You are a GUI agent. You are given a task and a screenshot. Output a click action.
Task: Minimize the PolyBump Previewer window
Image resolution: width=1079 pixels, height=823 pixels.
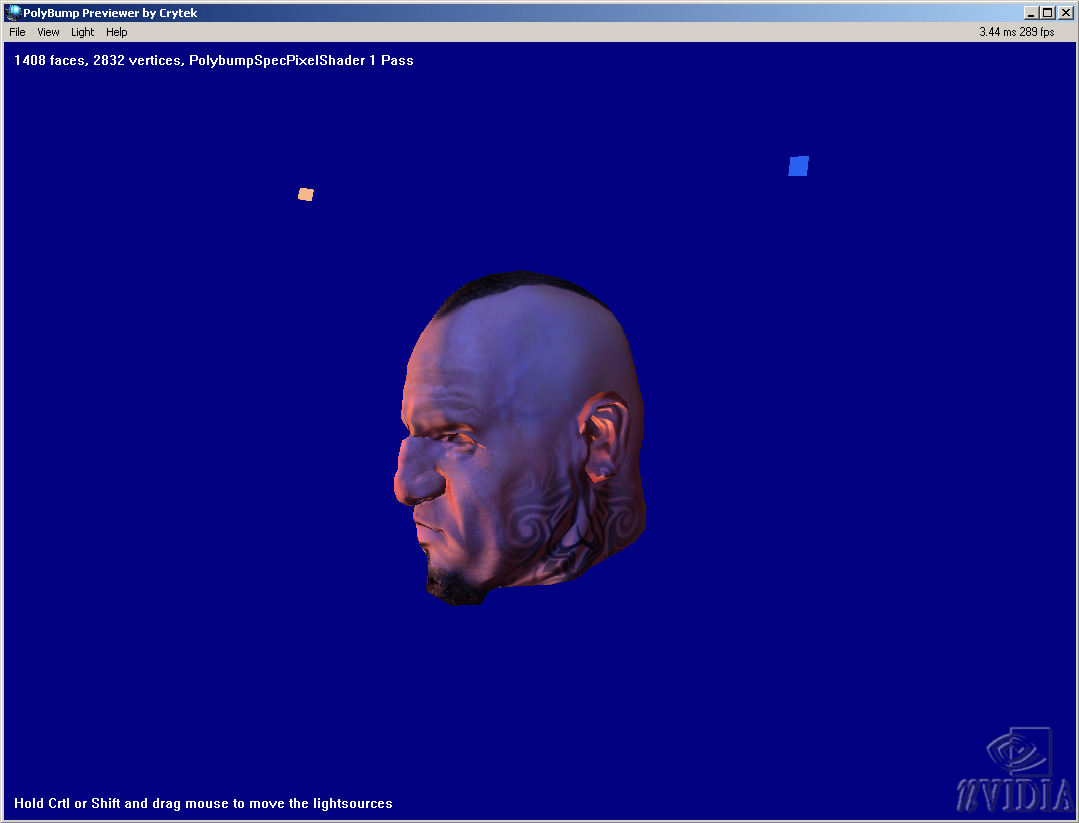[1030, 12]
